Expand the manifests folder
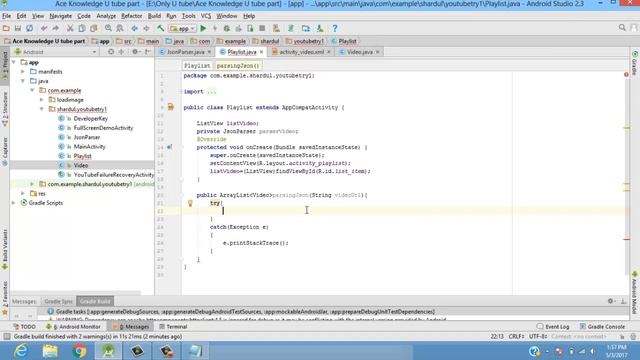 click(x=23, y=71)
